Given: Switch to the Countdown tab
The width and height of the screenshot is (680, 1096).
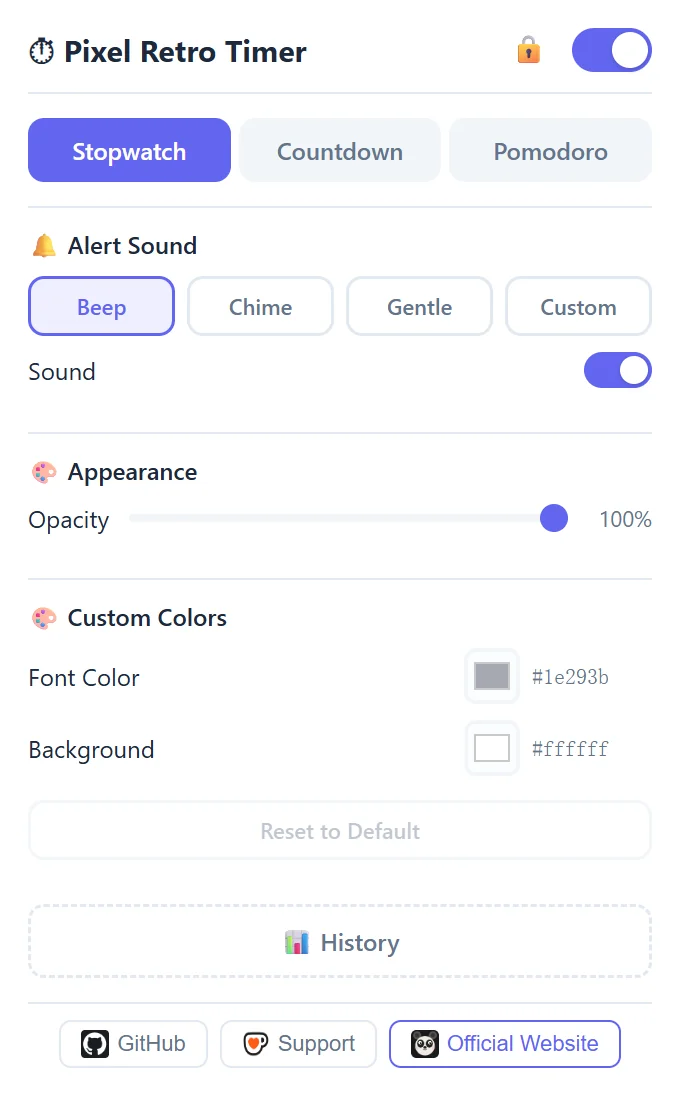Looking at the screenshot, I should [x=340, y=151].
